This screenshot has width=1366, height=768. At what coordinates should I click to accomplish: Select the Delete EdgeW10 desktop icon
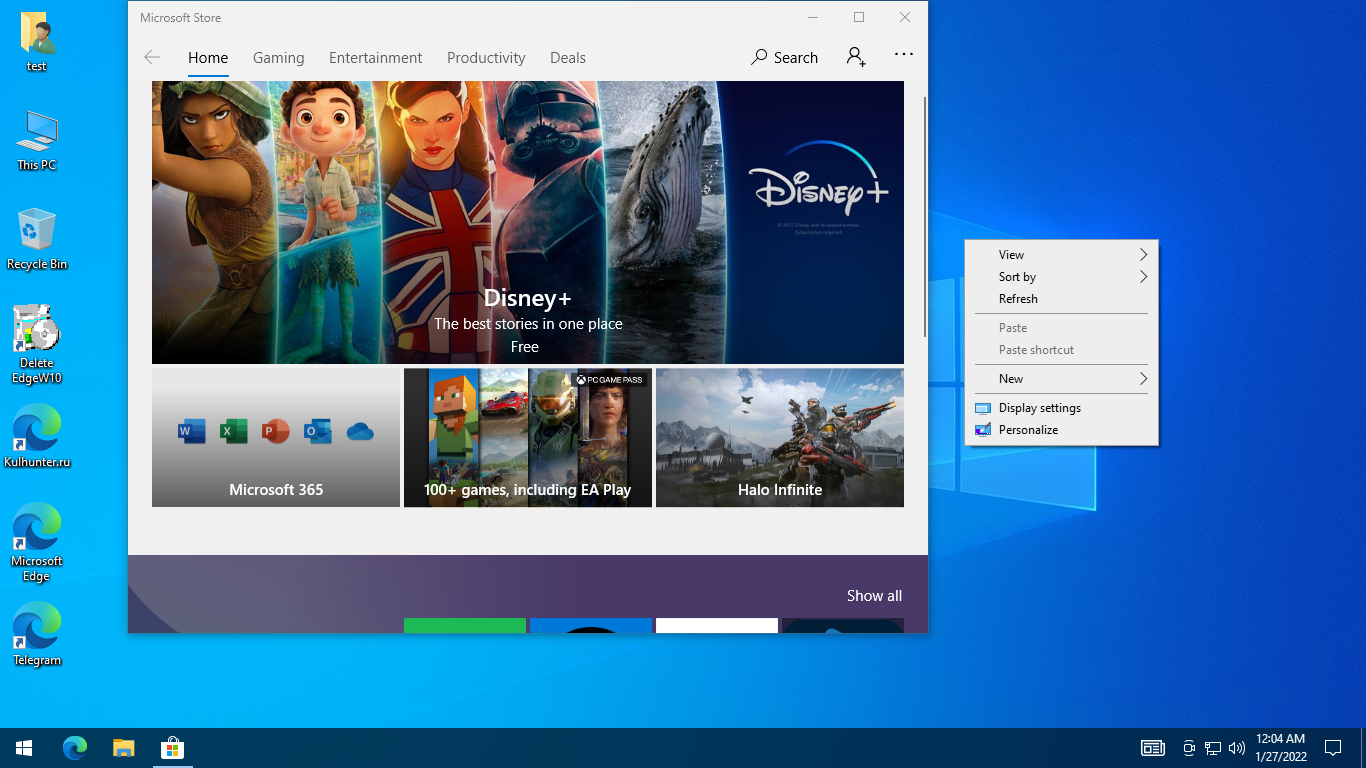point(37,344)
